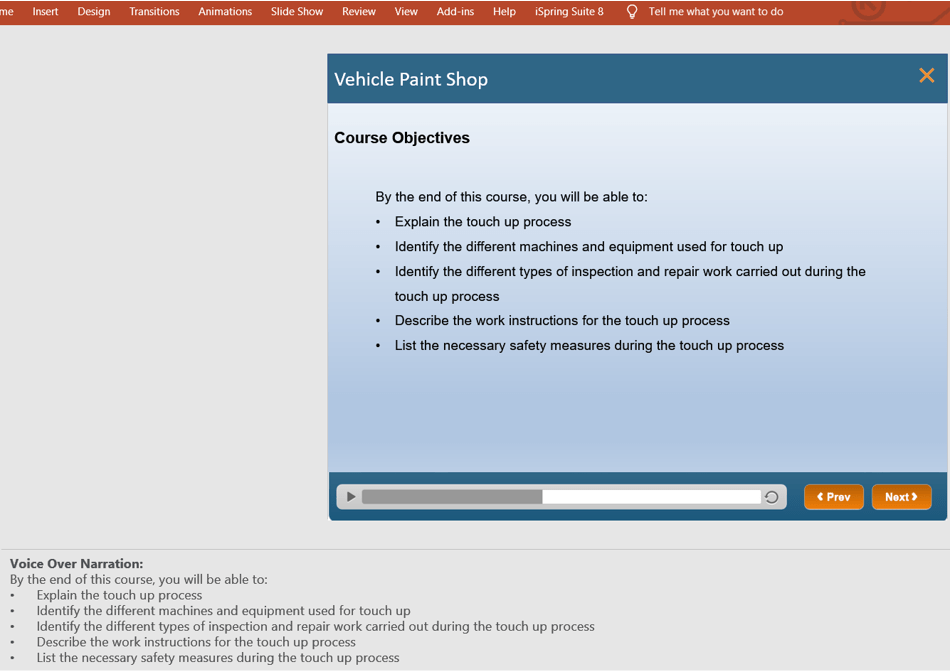
Task: Open the Insert ribbon tab
Action: (x=45, y=12)
